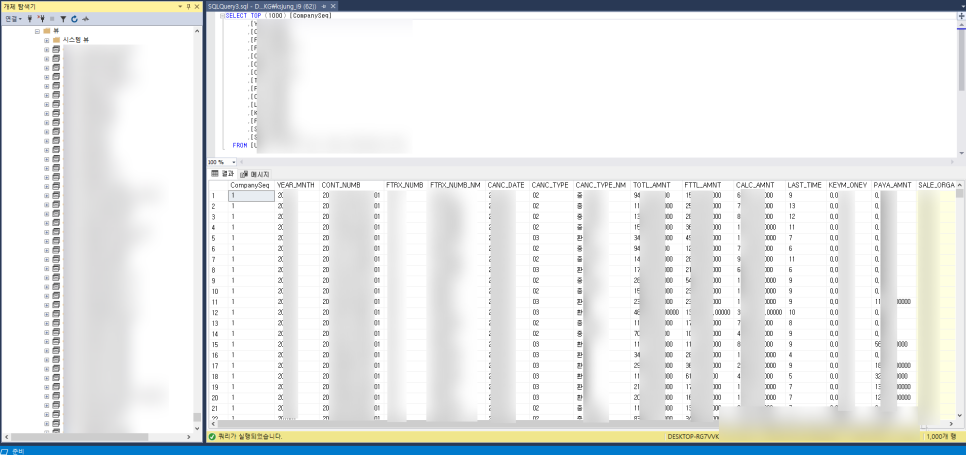The height and width of the screenshot is (455, 966).
Task: Click the CANC_TYPE column header
Action: click(x=551, y=185)
